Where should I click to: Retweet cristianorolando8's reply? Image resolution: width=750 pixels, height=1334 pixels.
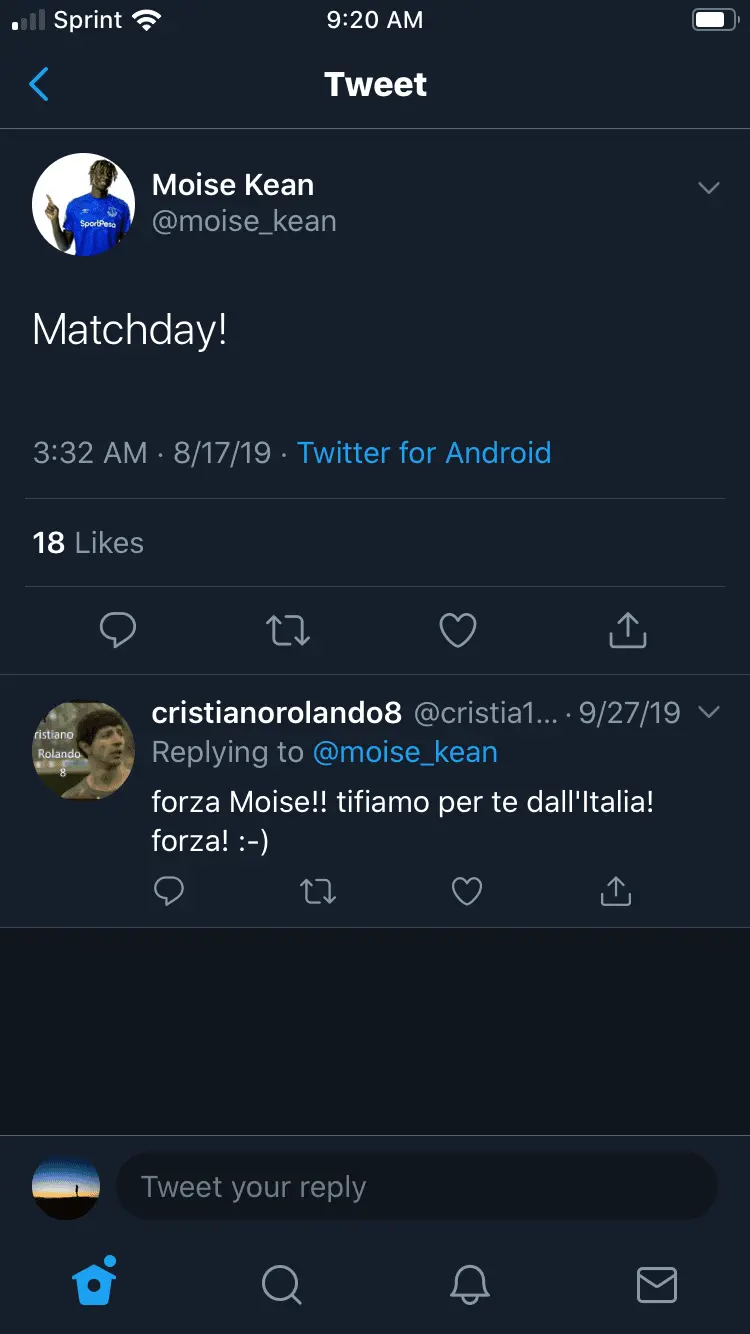pyautogui.click(x=318, y=890)
